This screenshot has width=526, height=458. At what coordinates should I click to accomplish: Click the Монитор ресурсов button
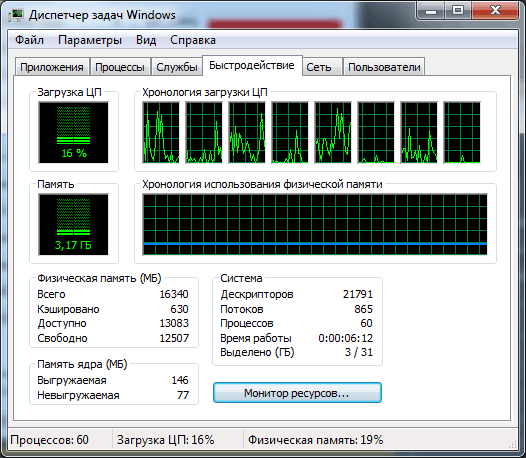pos(297,393)
